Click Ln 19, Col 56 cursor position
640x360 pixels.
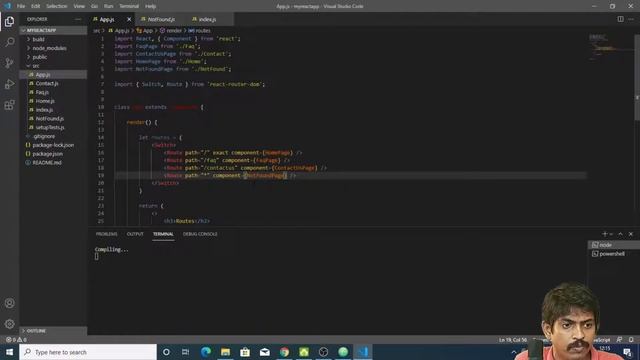[x=513, y=340]
